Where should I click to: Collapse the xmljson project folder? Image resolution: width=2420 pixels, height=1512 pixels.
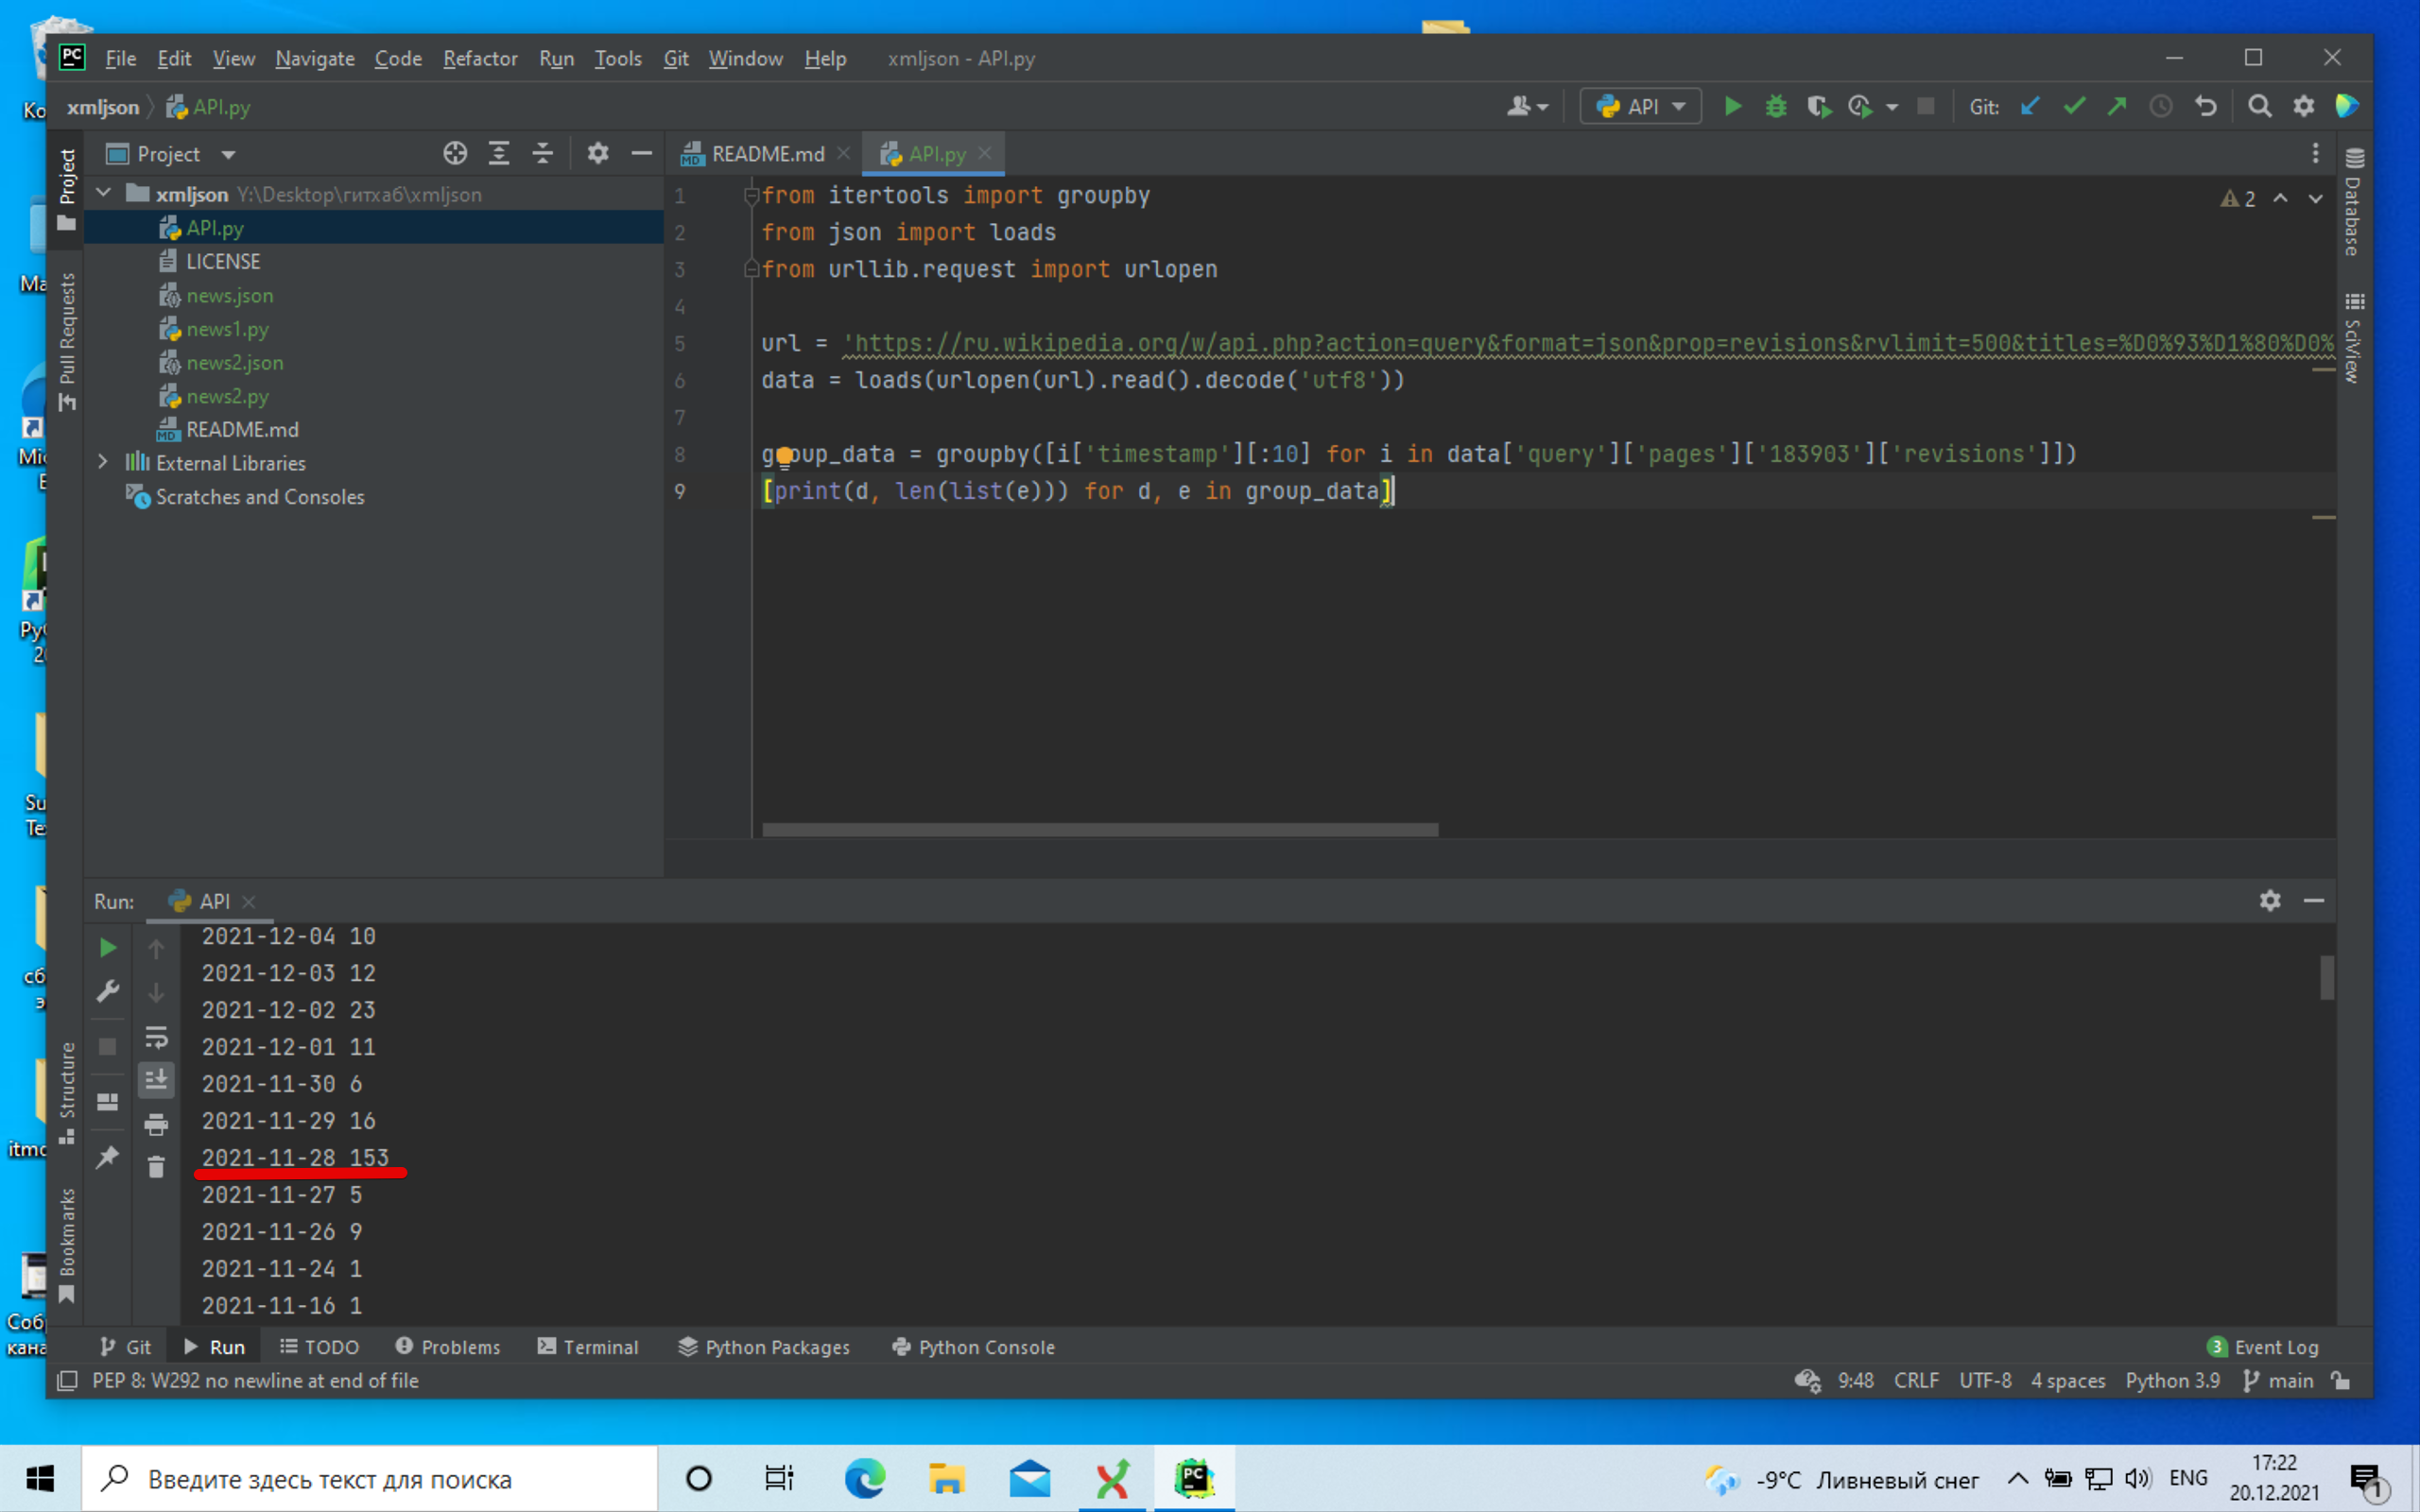[103, 193]
